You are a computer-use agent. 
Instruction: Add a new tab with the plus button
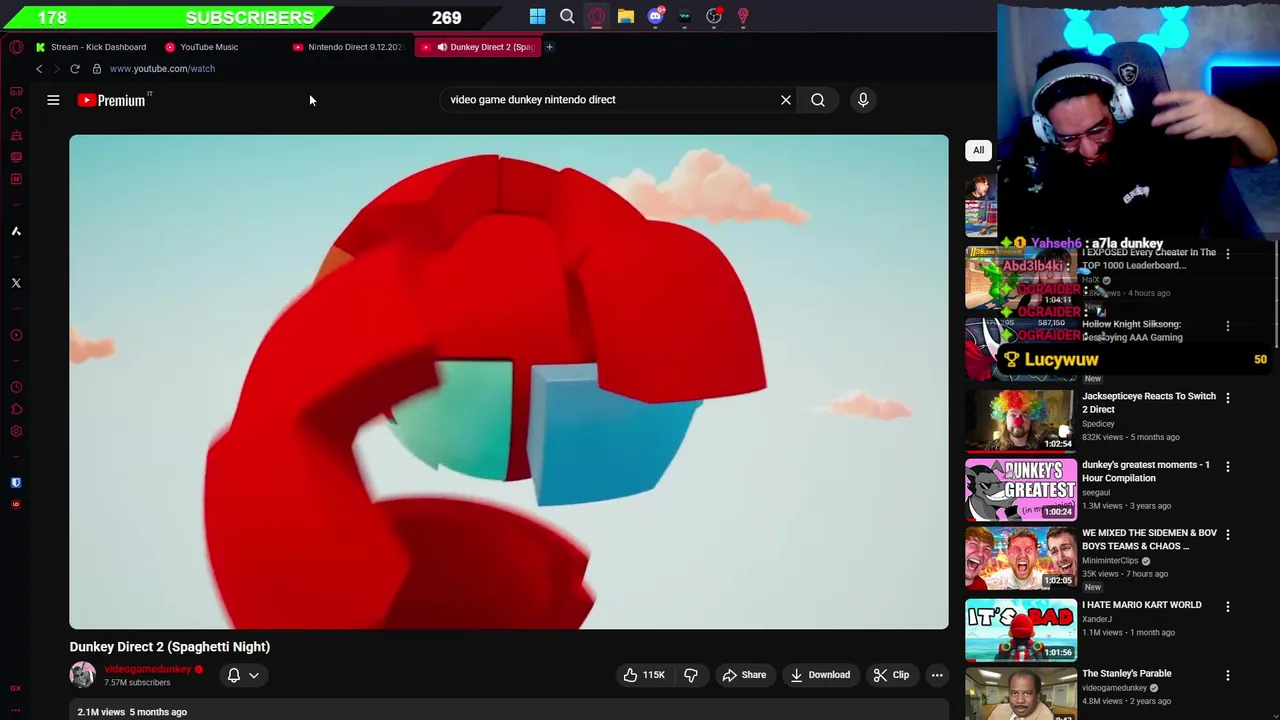[x=549, y=47]
